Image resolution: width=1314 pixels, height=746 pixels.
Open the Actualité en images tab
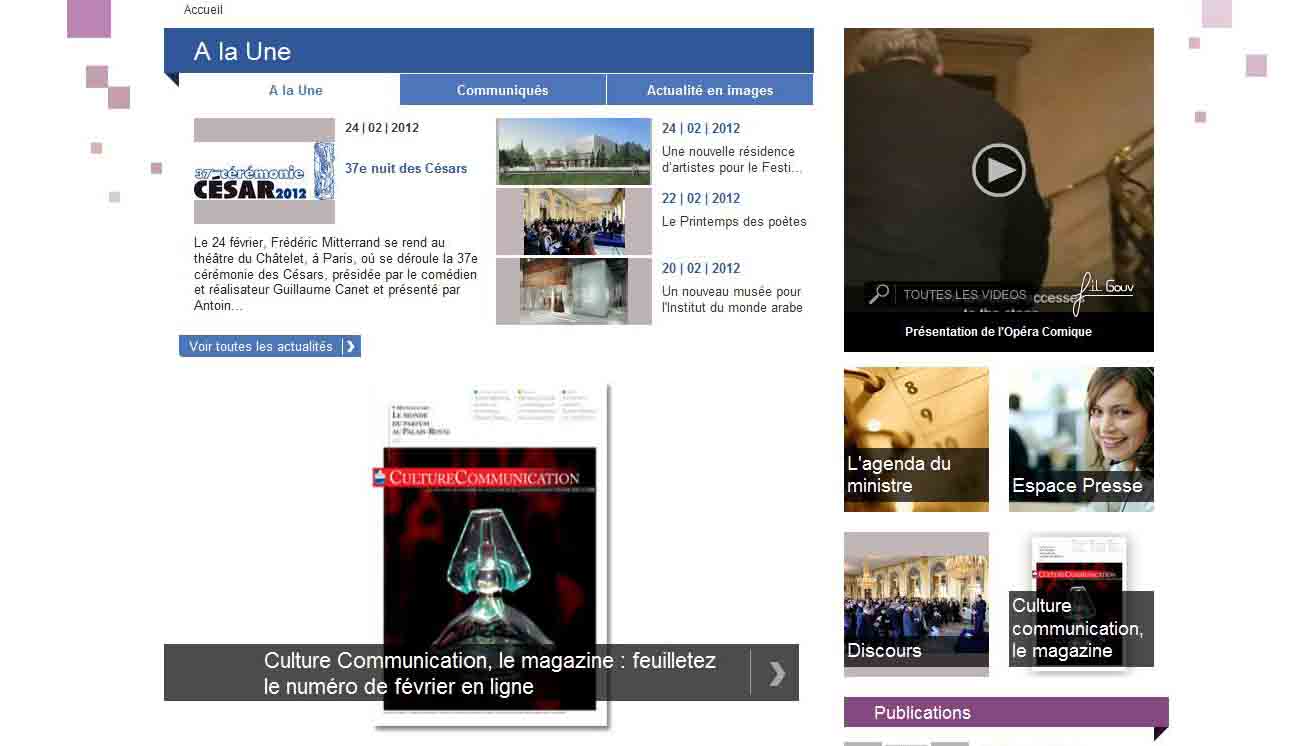coord(709,90)
